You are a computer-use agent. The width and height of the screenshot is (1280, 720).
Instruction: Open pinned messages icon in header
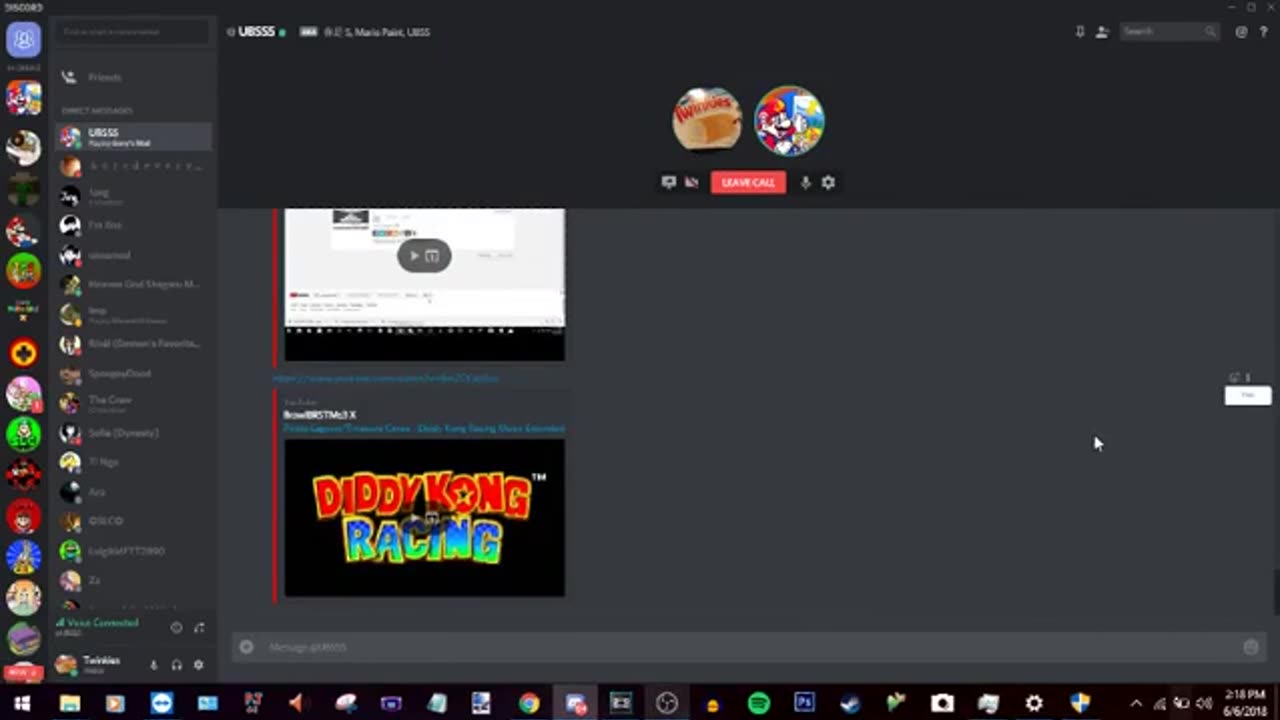click(1080, 32)
